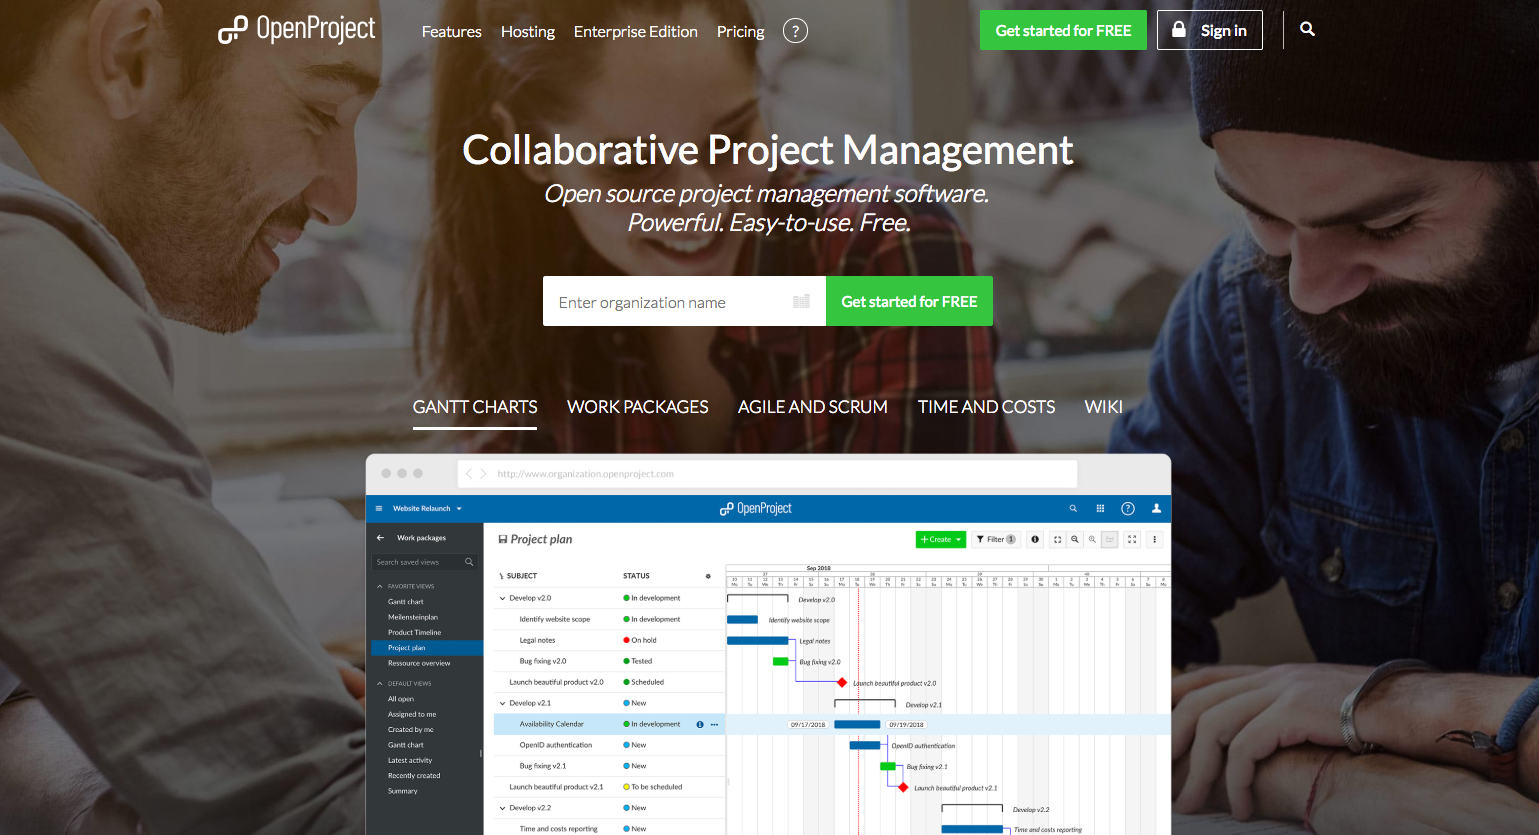Click Get started for FREE in the navigation bar
The height and width of the screenshot is (835, 1539).
click(1063, 30)
